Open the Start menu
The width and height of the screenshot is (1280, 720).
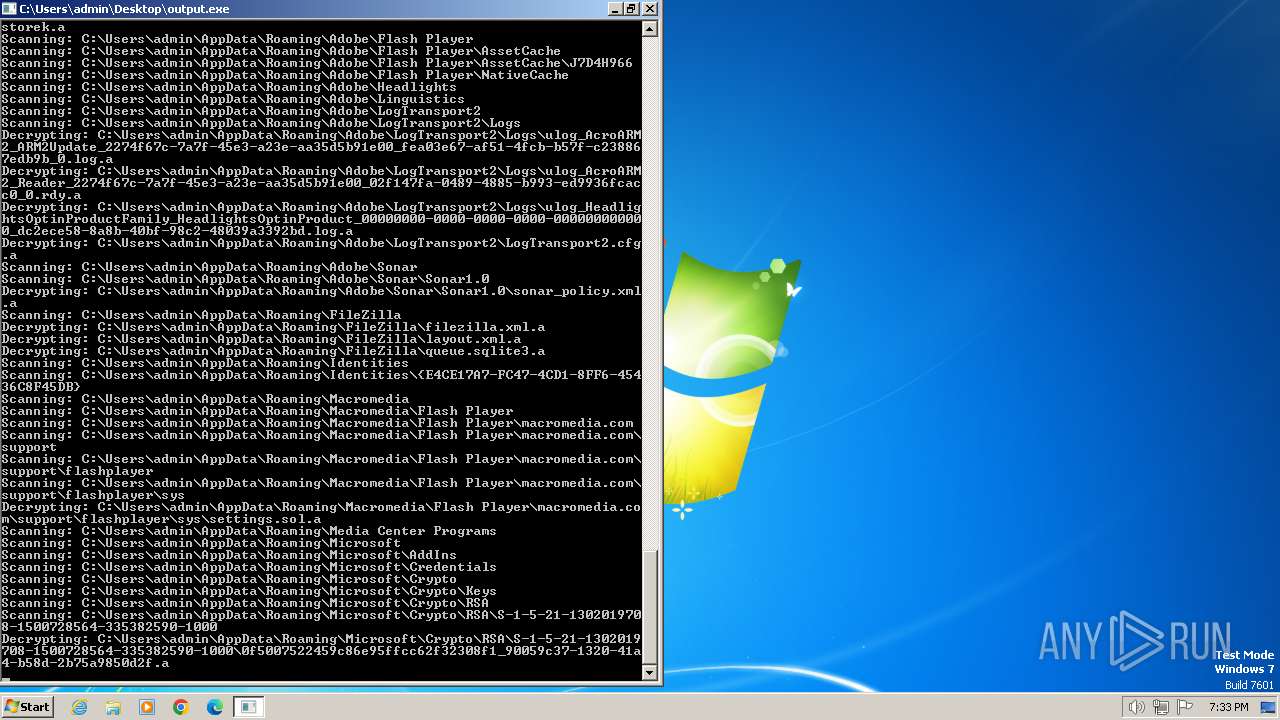tap(28, 707)
